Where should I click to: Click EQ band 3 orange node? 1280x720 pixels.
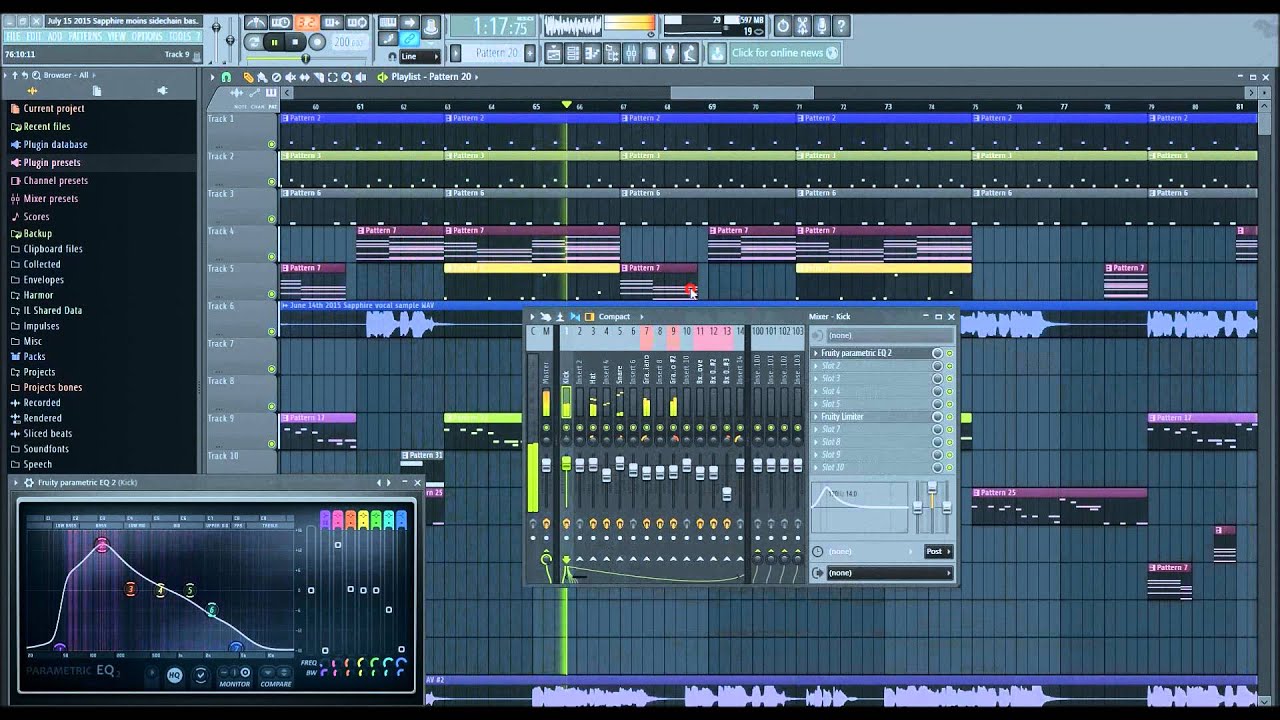pos(130,589)
